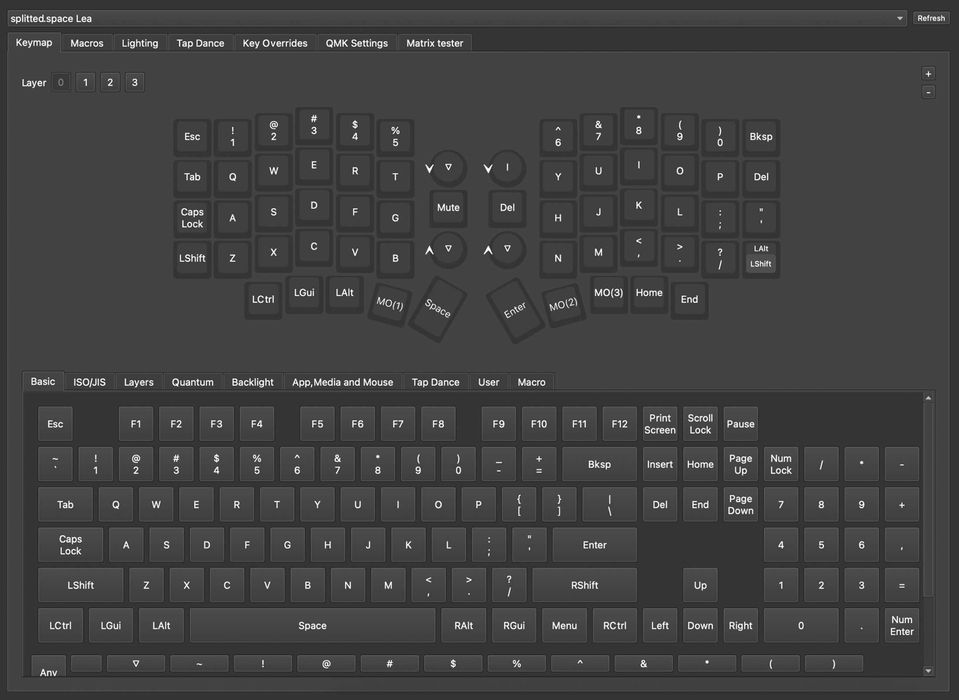Pick the Page Up keycode

741,464
